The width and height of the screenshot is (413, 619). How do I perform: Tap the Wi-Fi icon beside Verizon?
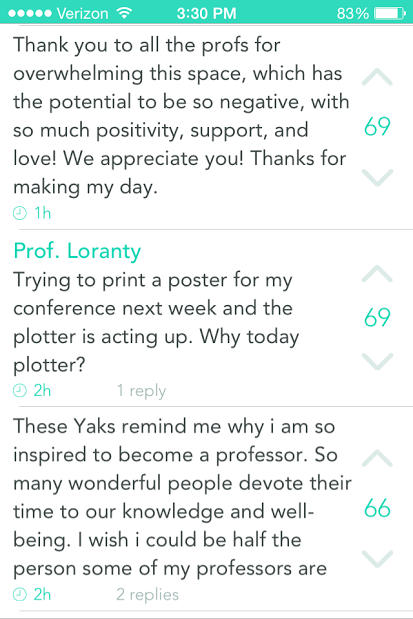124,13
